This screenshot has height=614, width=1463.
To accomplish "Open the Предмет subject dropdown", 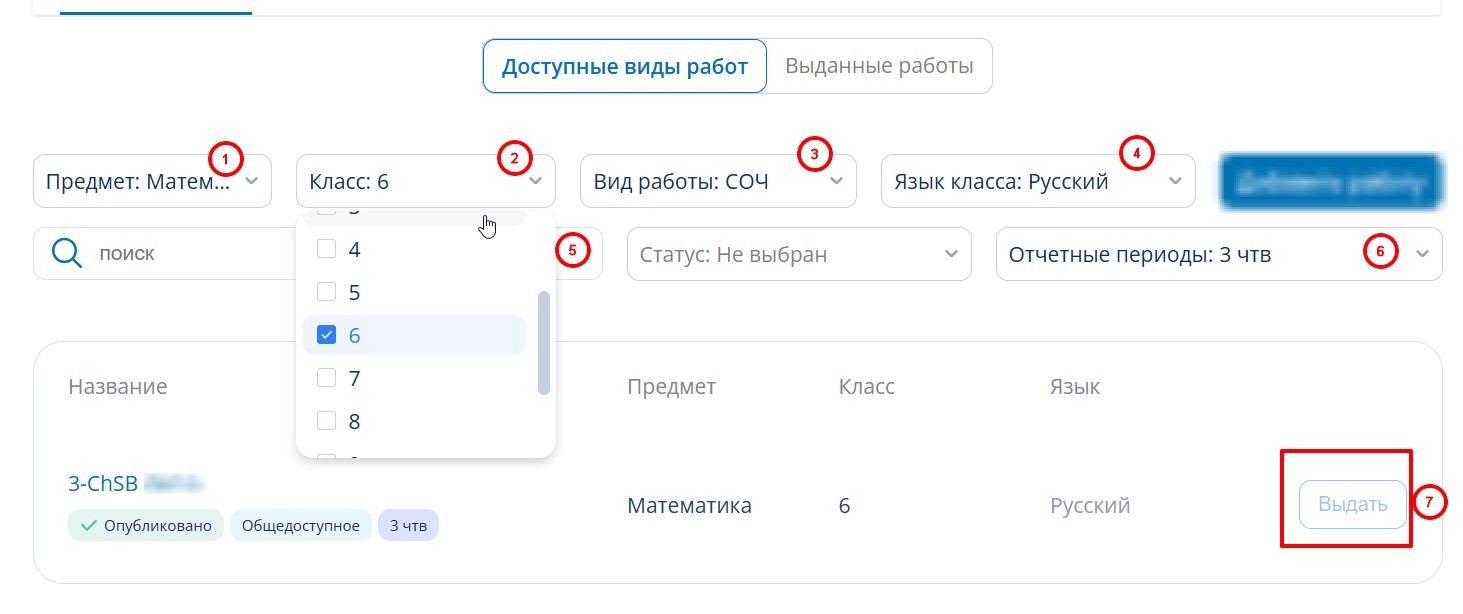I will 152,181.
